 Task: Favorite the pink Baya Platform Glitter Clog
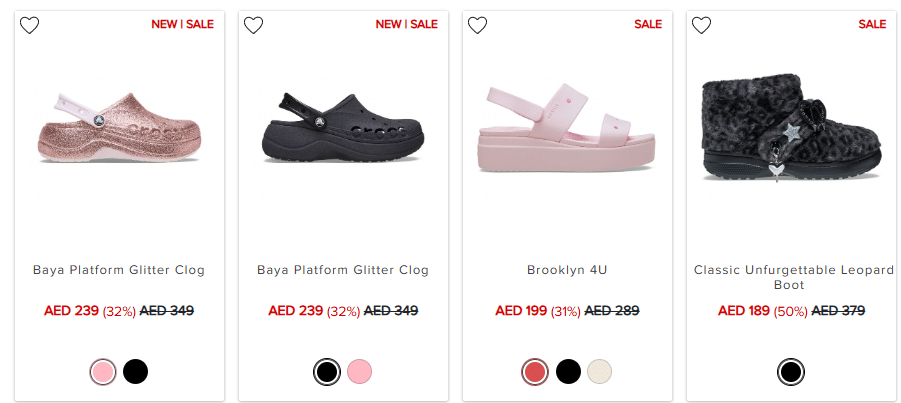click(x=30, y=26)
